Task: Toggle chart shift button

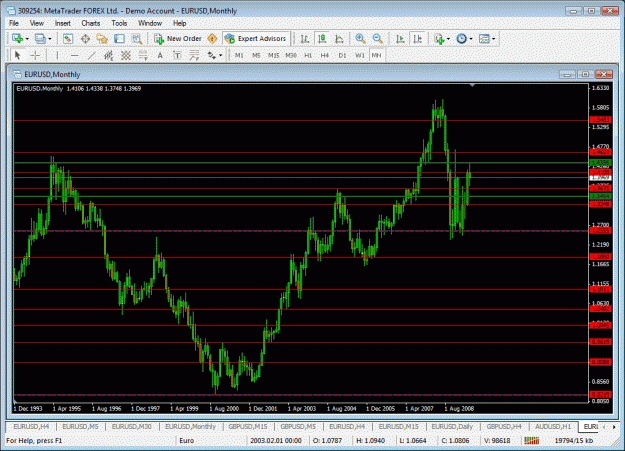Action: click(x=418, y=39)
